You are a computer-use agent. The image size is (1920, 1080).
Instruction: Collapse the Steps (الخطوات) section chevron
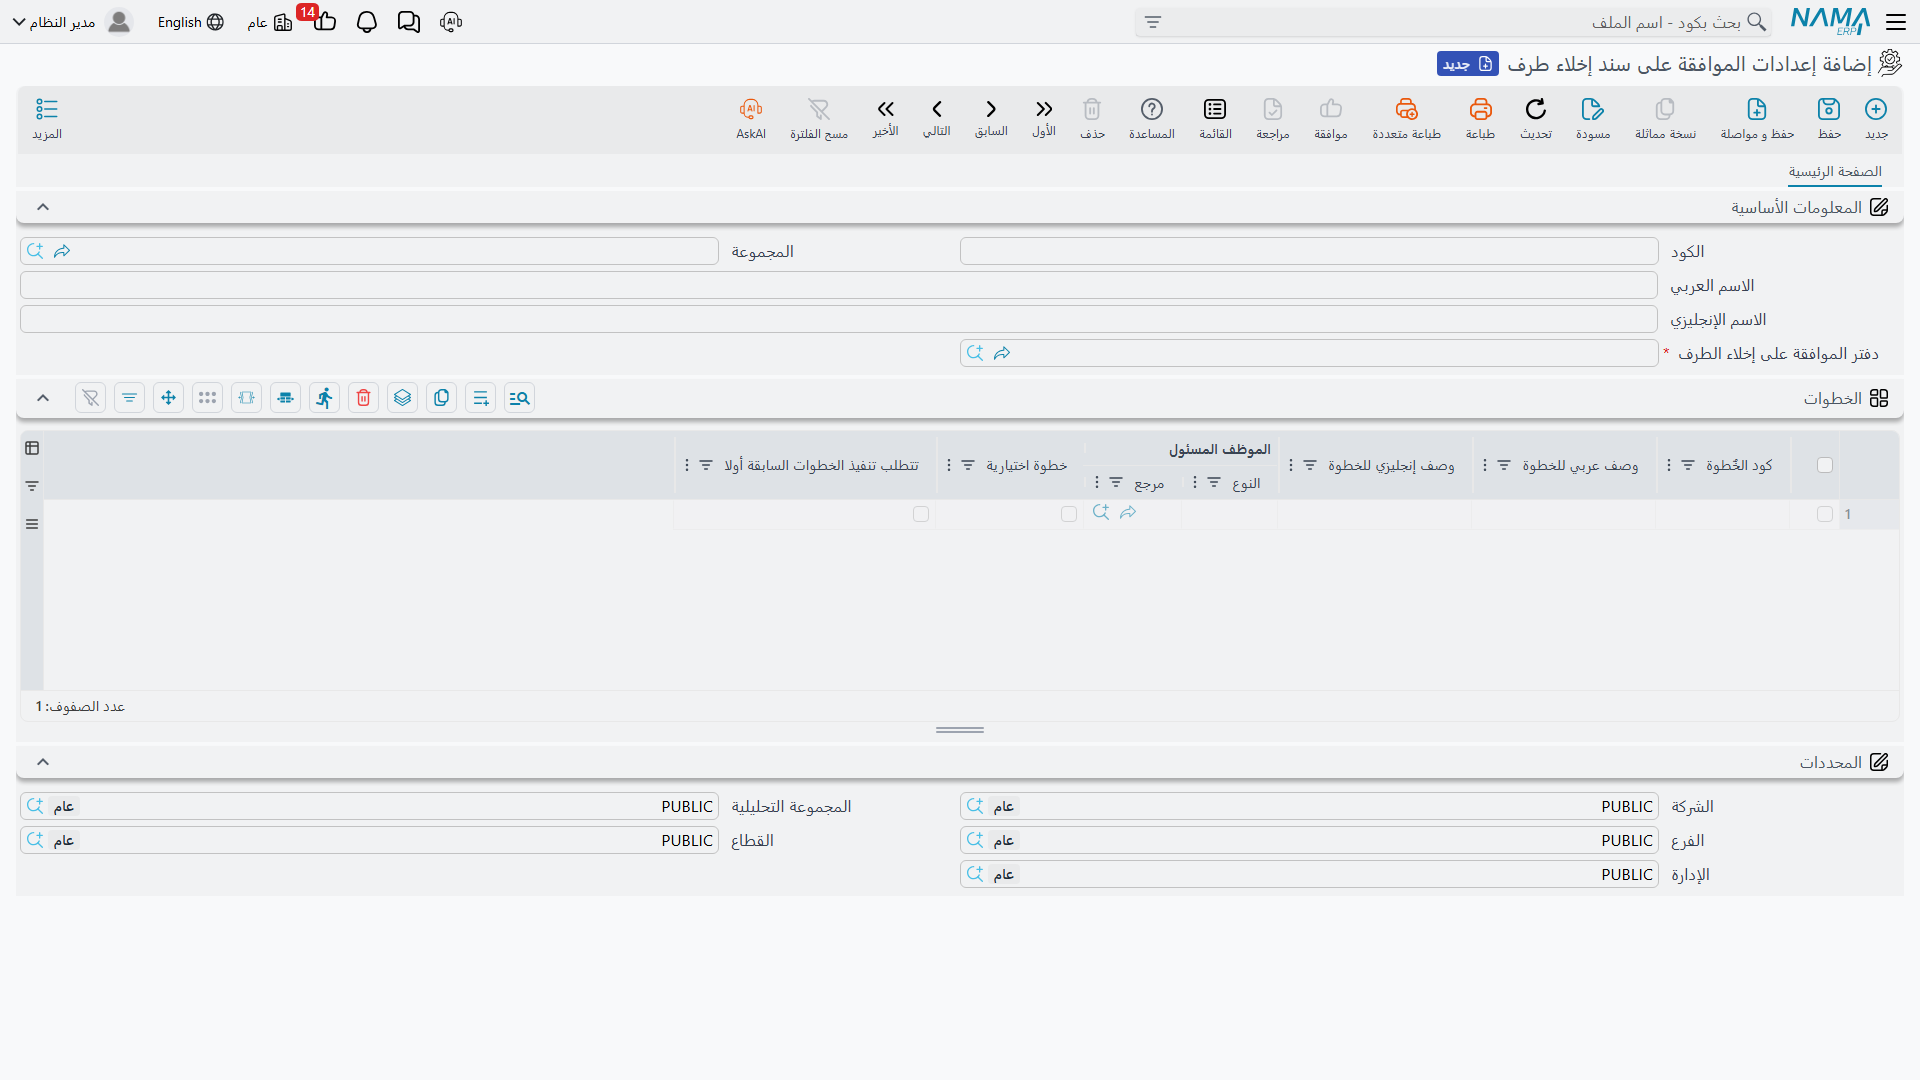click(43, 398)
